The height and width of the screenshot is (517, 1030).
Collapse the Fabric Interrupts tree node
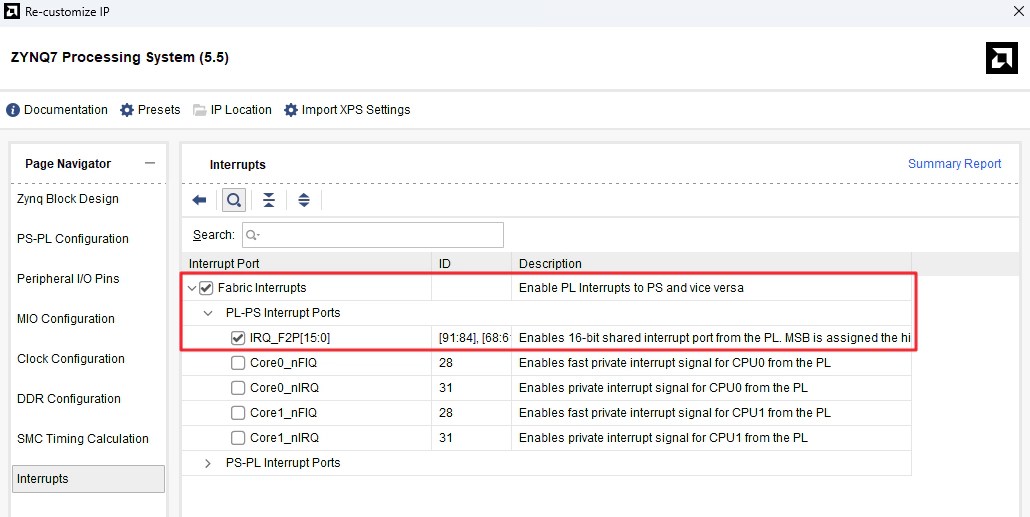(x=192, y=288)
